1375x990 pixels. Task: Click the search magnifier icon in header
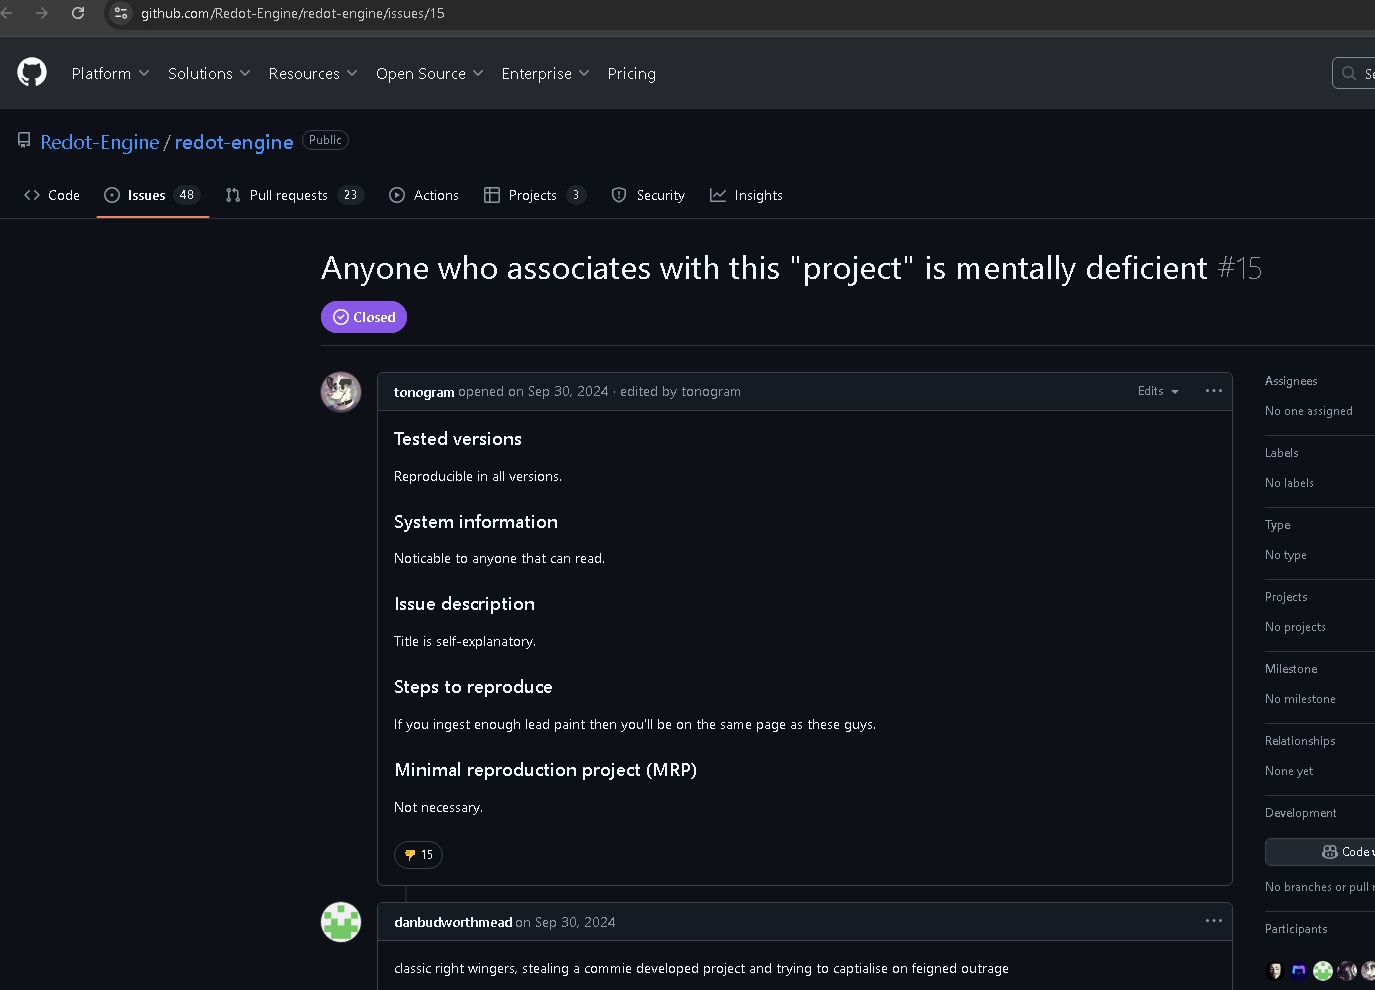pyautogui.click(x=1349, y=73)
